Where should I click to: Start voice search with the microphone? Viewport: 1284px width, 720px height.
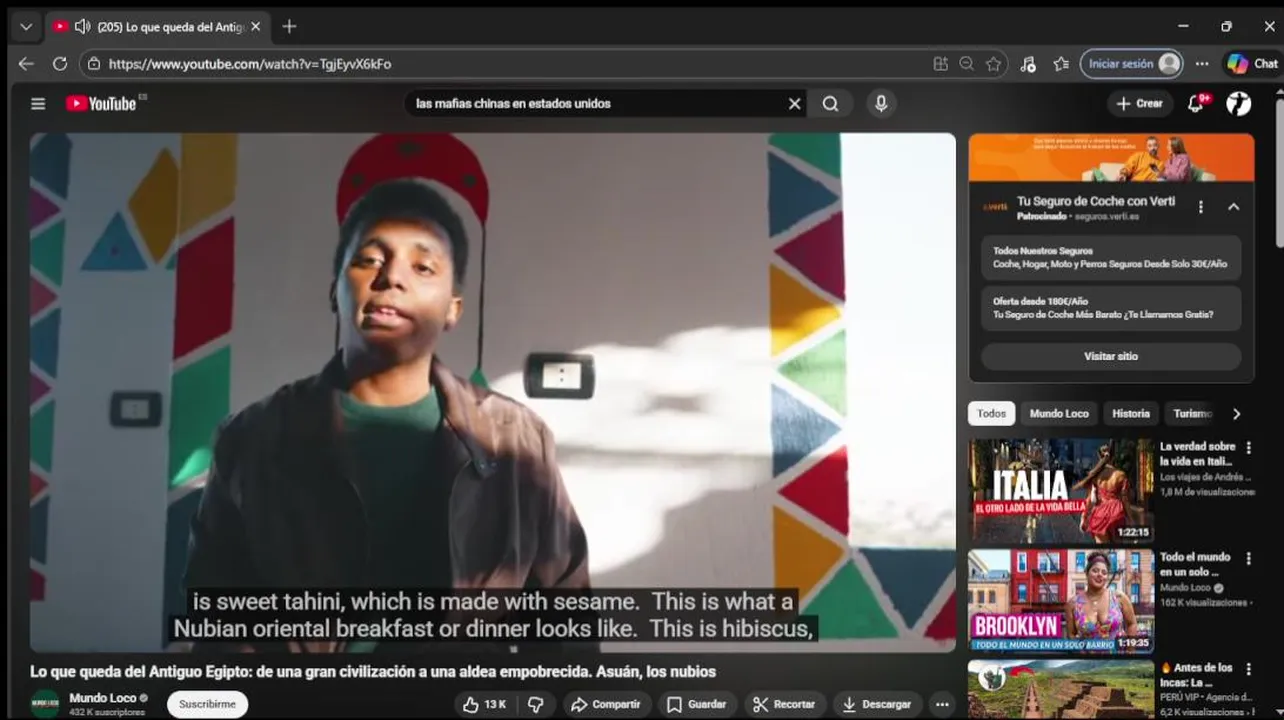click(x=881, y=103)
